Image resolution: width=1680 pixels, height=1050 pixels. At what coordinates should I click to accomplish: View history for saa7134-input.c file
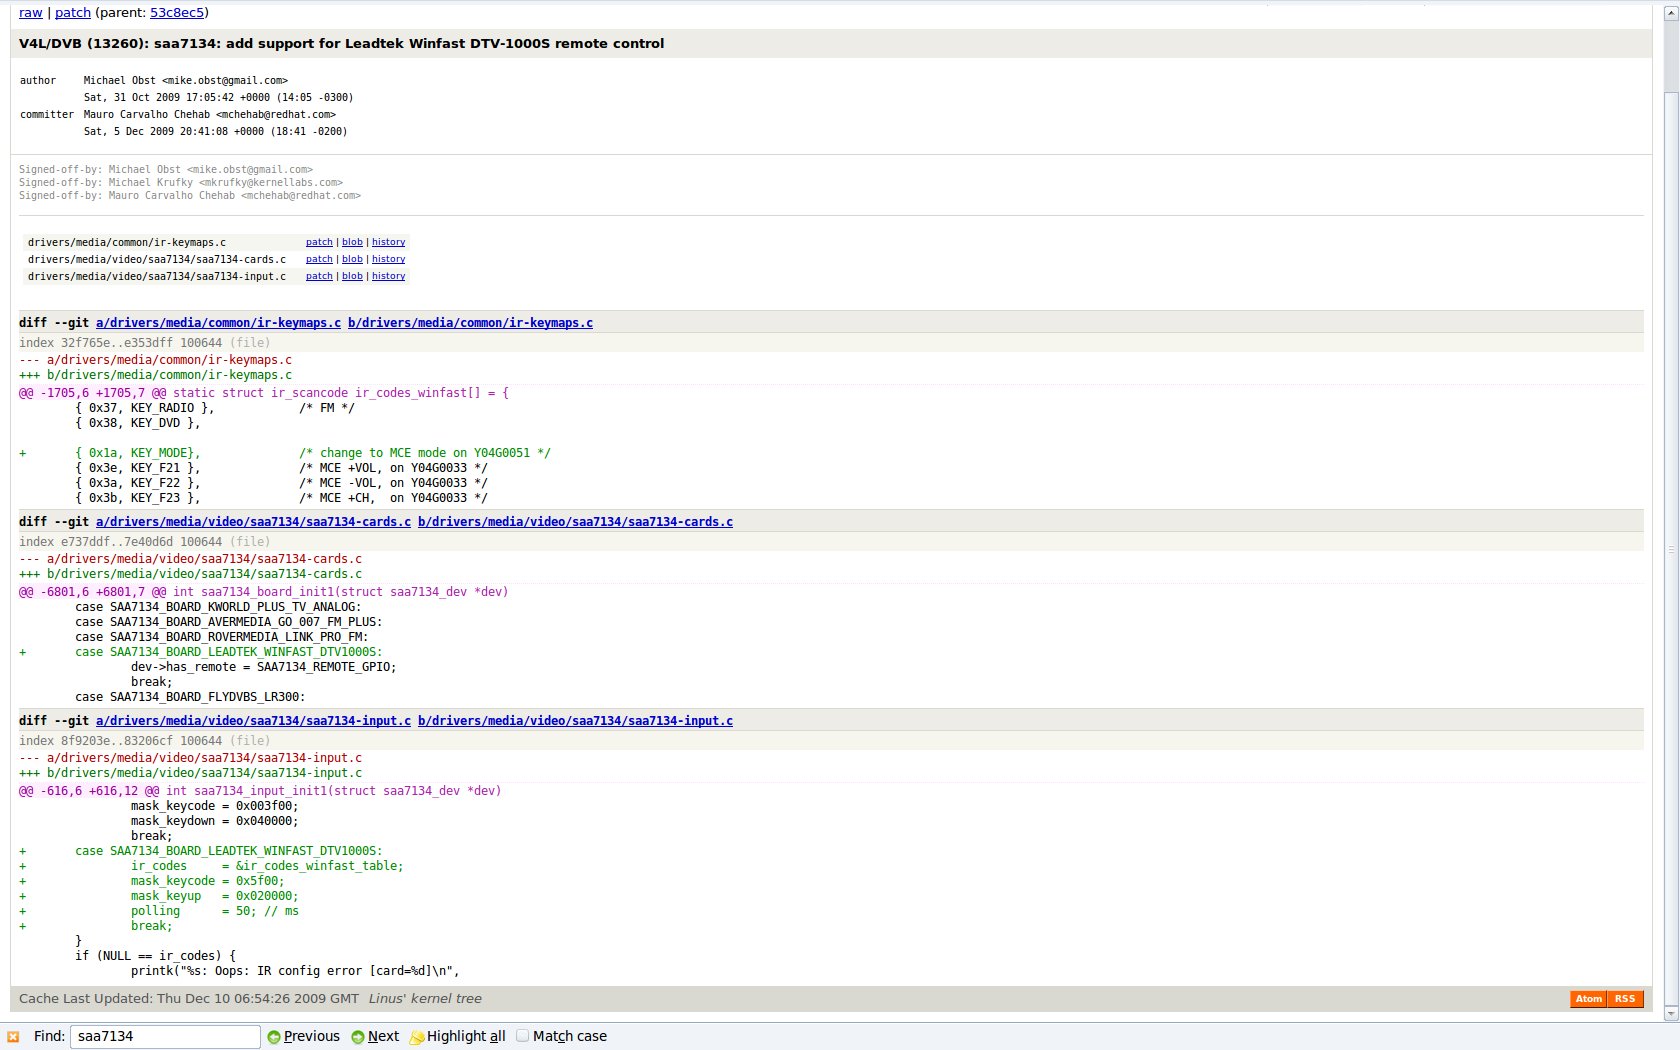(388, 276)
